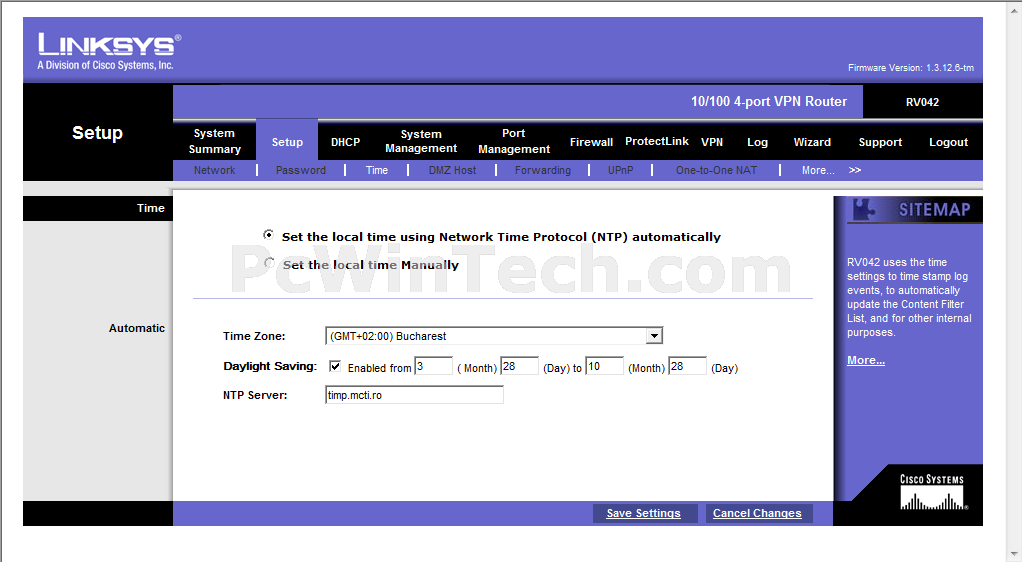Click the daylight saving end day field

[688, 366]
